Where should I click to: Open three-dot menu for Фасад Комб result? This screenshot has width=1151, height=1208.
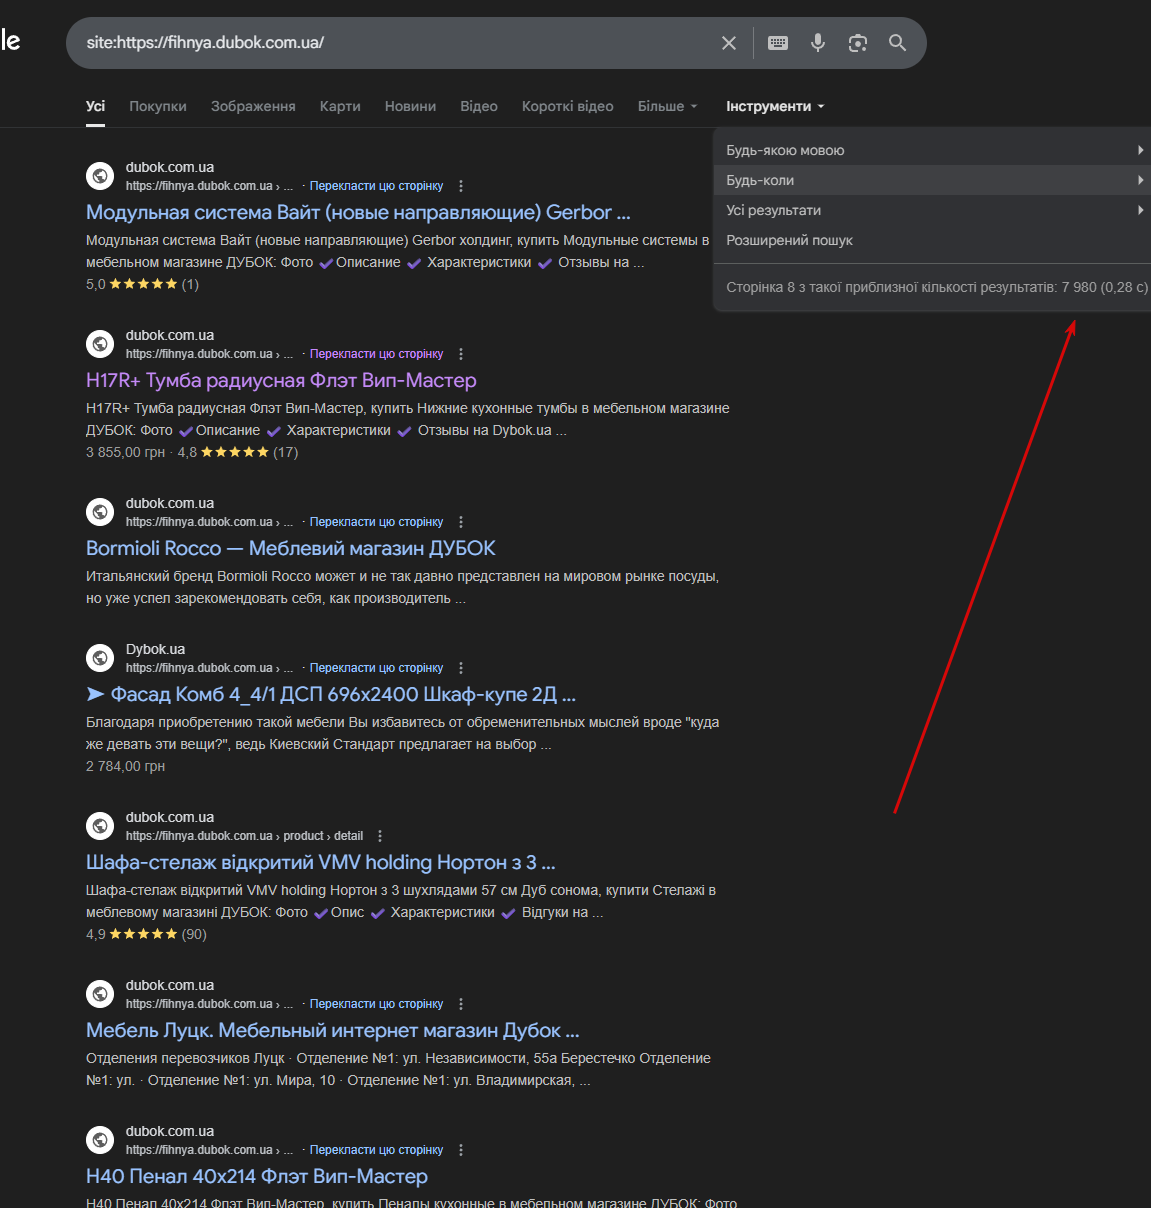[x=461, y=668]
